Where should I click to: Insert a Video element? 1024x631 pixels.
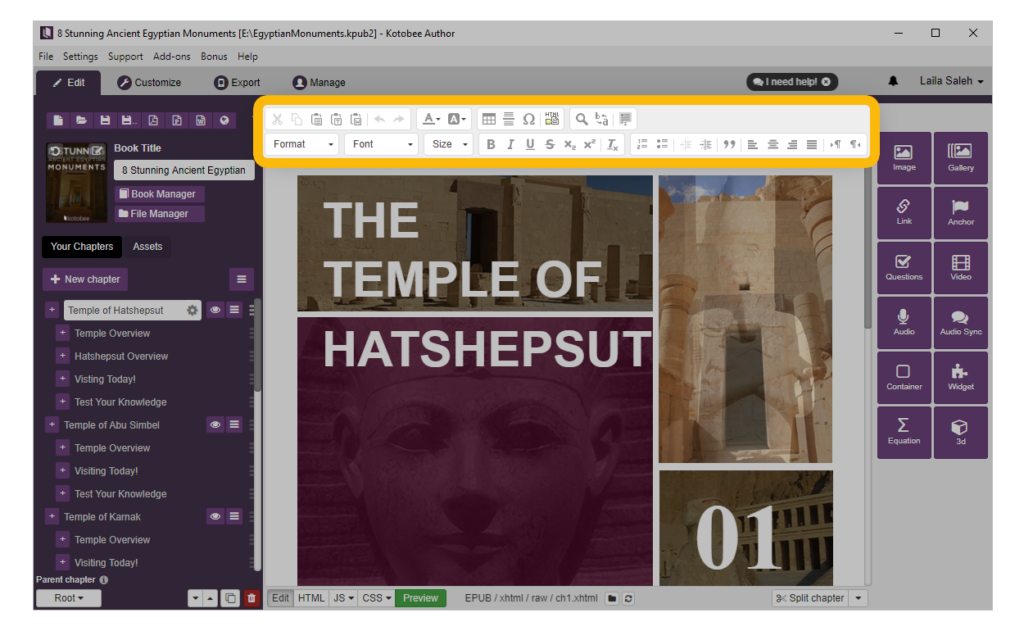tap(961, 267)
